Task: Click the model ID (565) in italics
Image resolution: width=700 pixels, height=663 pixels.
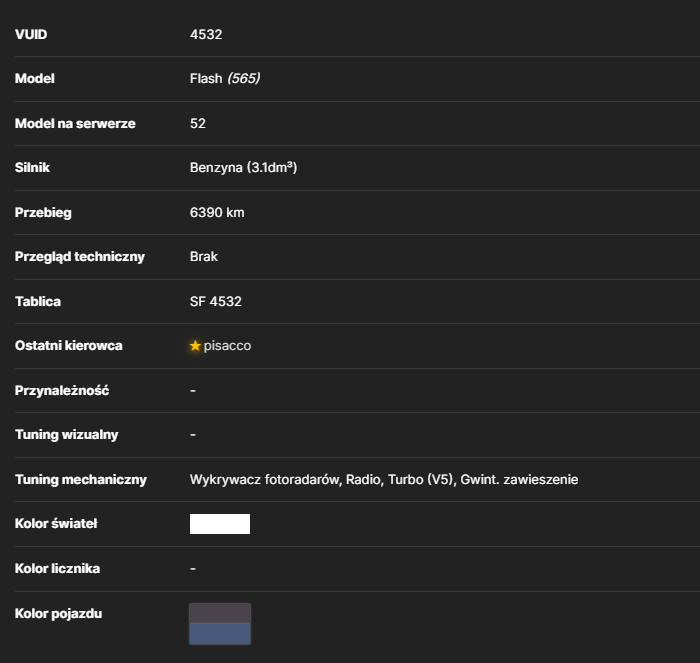Action: click(x=243, y=79)
